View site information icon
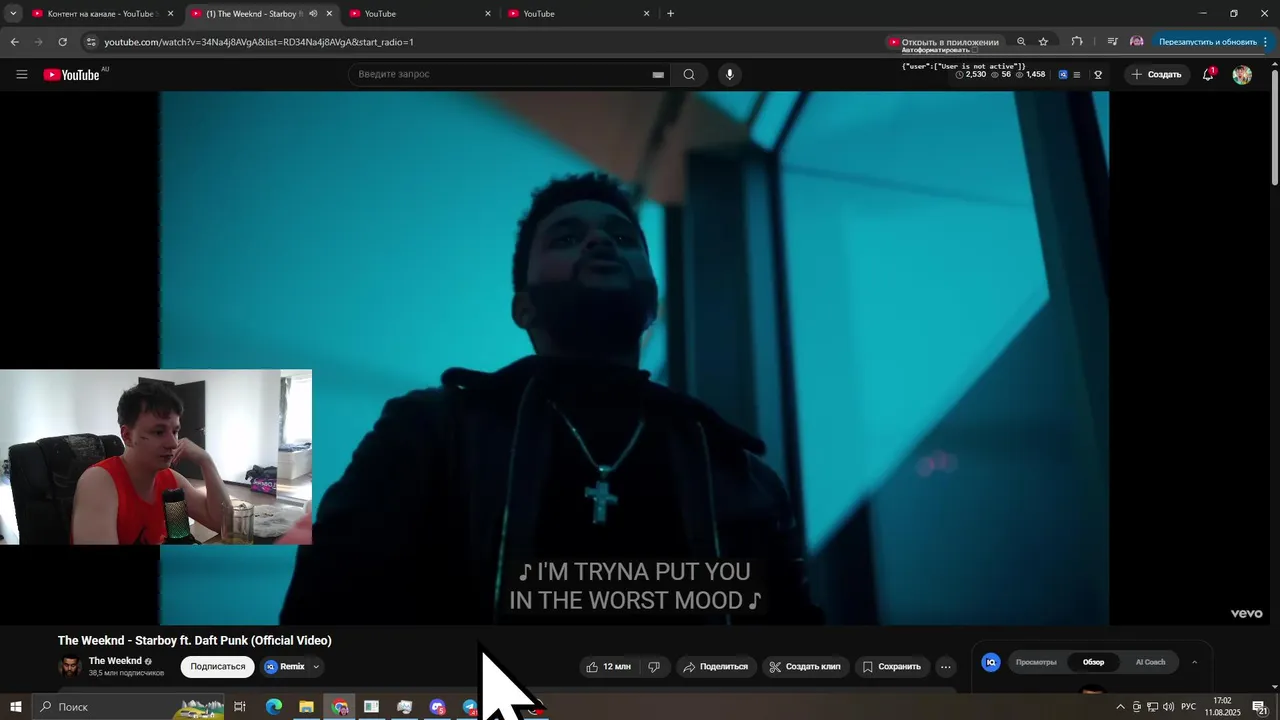Viewport: 1280px width, 720px height. pyautogui.click(x=91, y=42)
